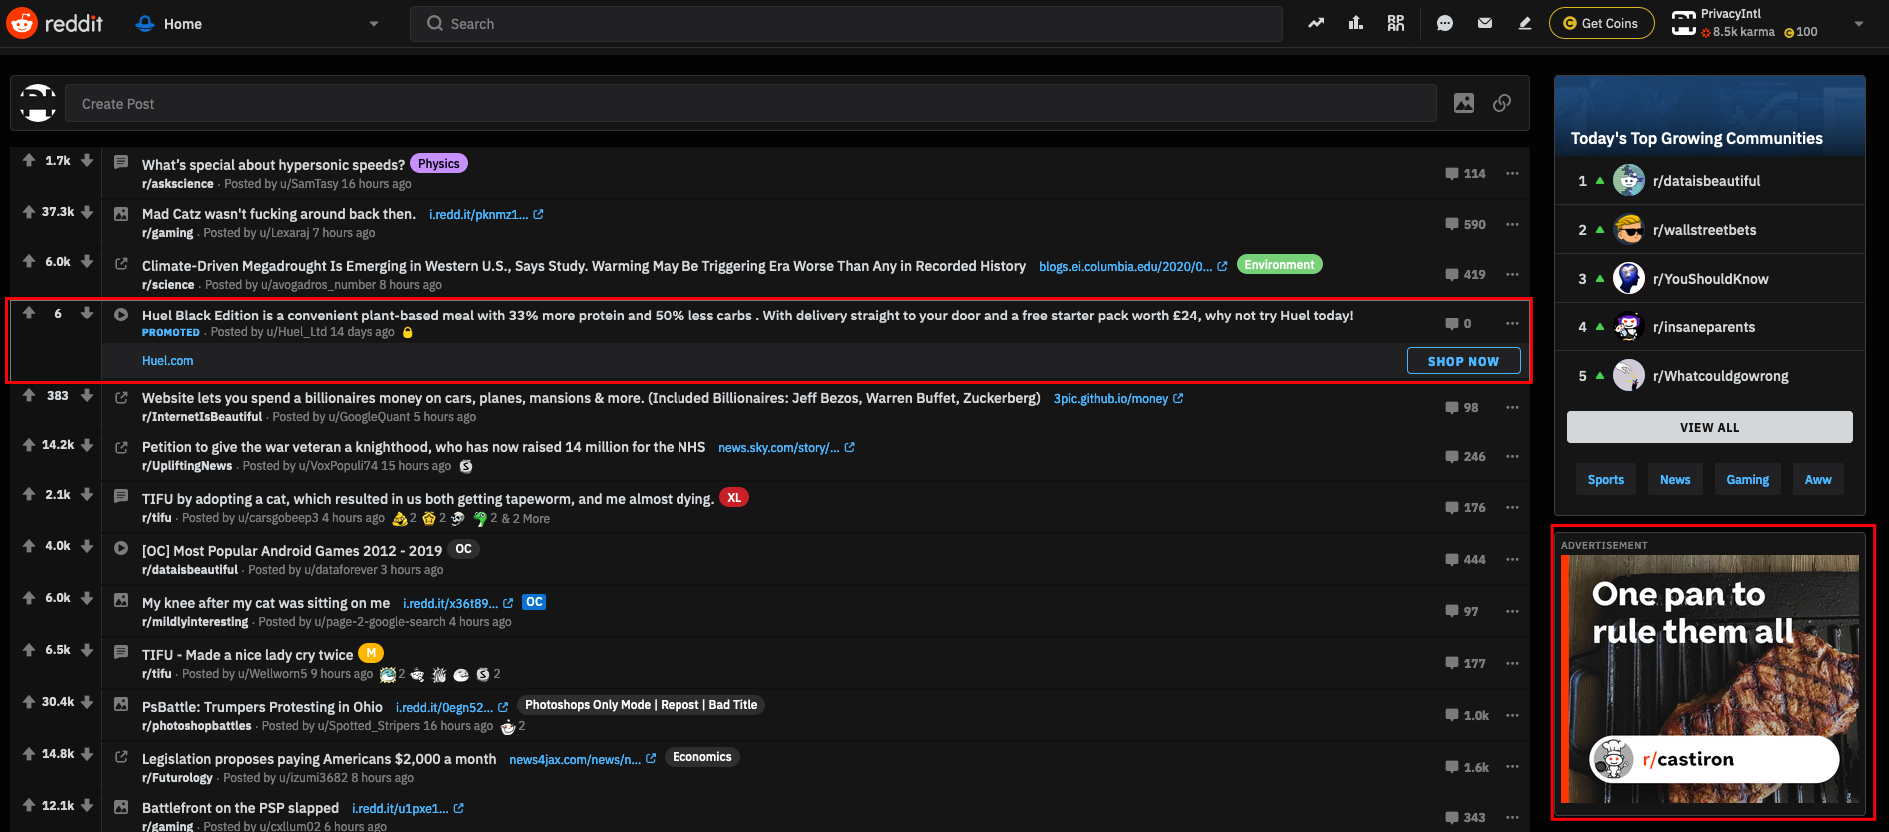Click the Physics flair tag
Image resolution: width=1889 pixels, height=832 pixels.
pos(438,164)
